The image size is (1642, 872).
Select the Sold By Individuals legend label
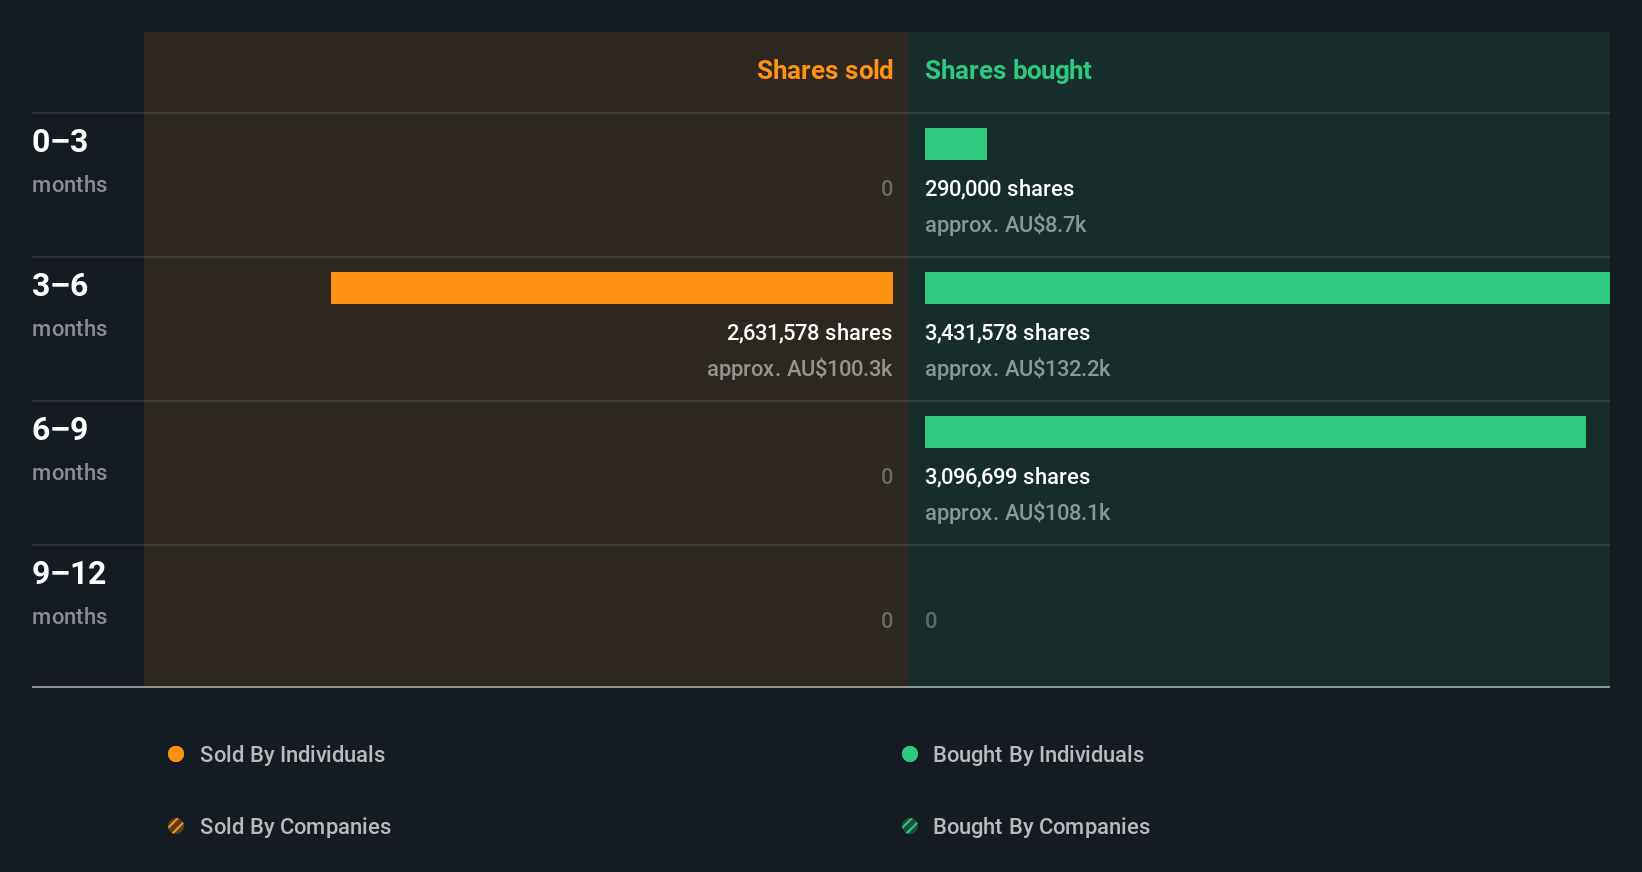coord(292,754)
